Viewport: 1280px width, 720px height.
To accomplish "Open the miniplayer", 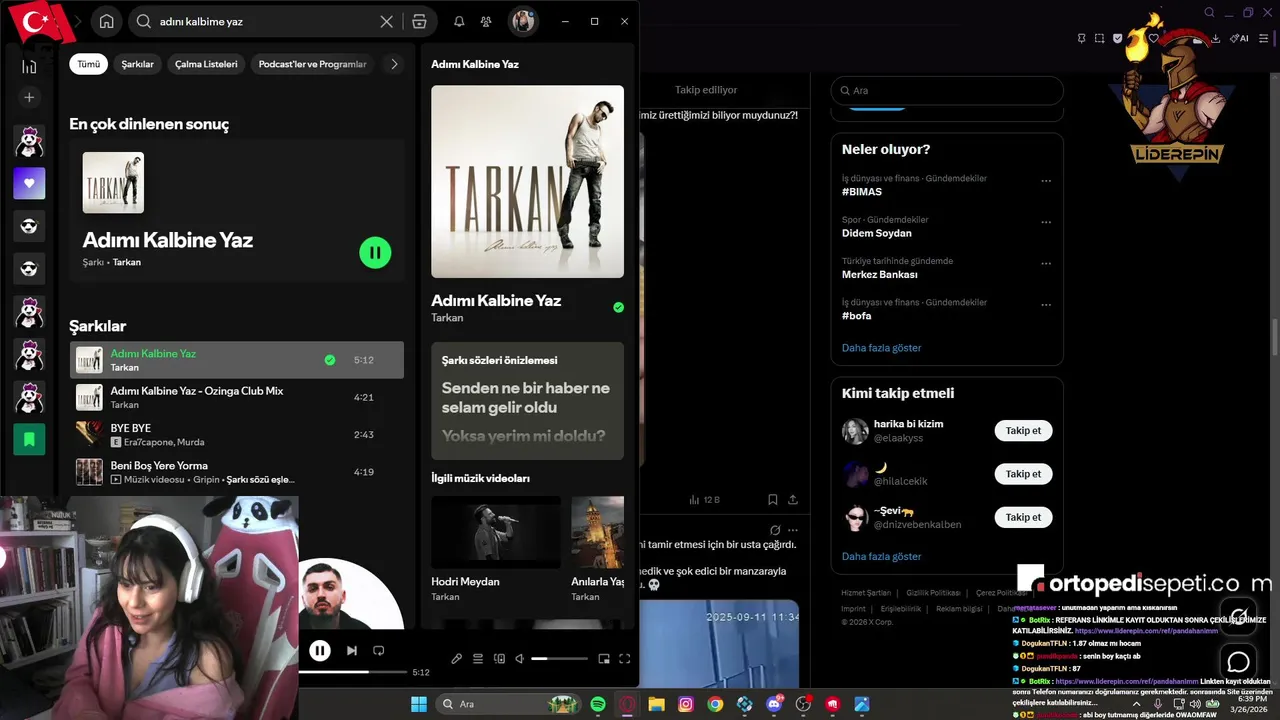I will (604, 658).
